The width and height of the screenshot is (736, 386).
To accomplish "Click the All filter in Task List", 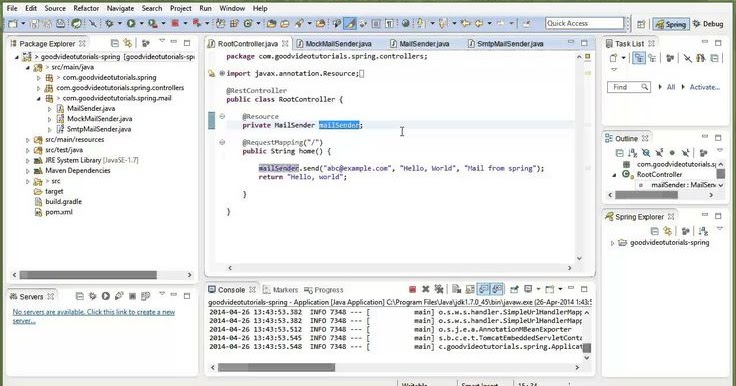I will click(x=671, y=87).
